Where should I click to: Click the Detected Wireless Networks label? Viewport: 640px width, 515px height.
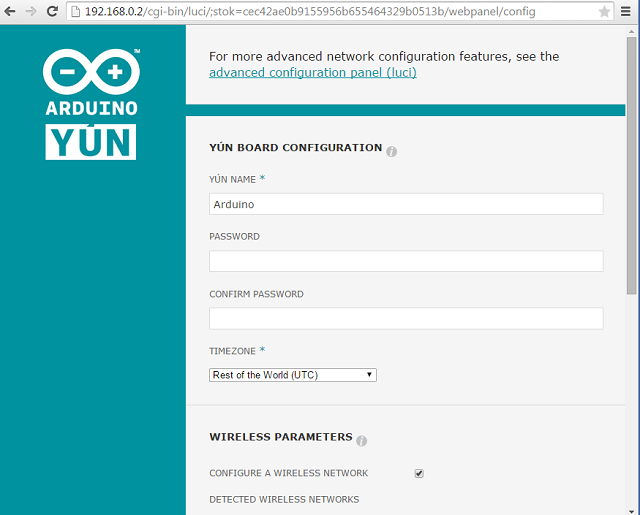[284, 499]
